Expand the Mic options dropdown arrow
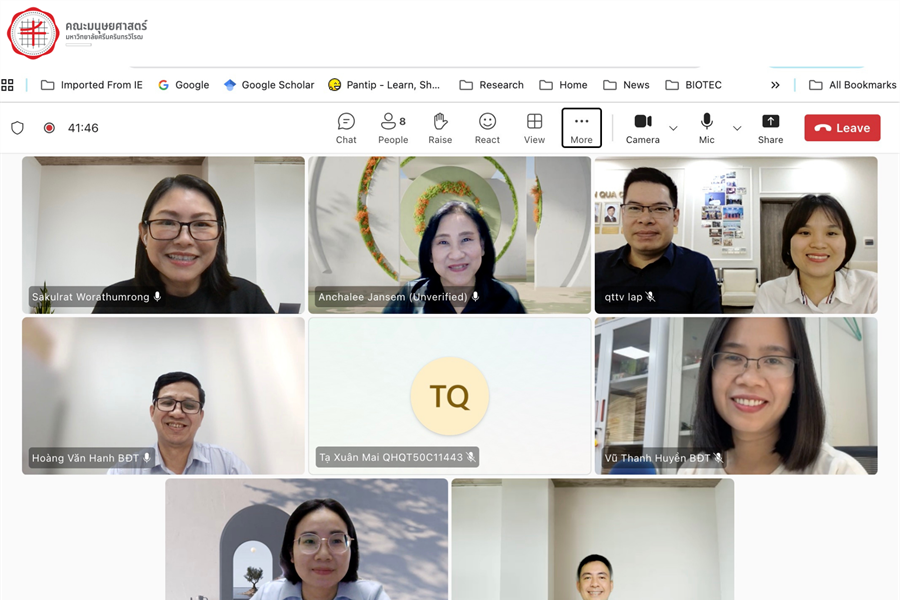Screen dimensions: 900x600 [x=737, y=128]
